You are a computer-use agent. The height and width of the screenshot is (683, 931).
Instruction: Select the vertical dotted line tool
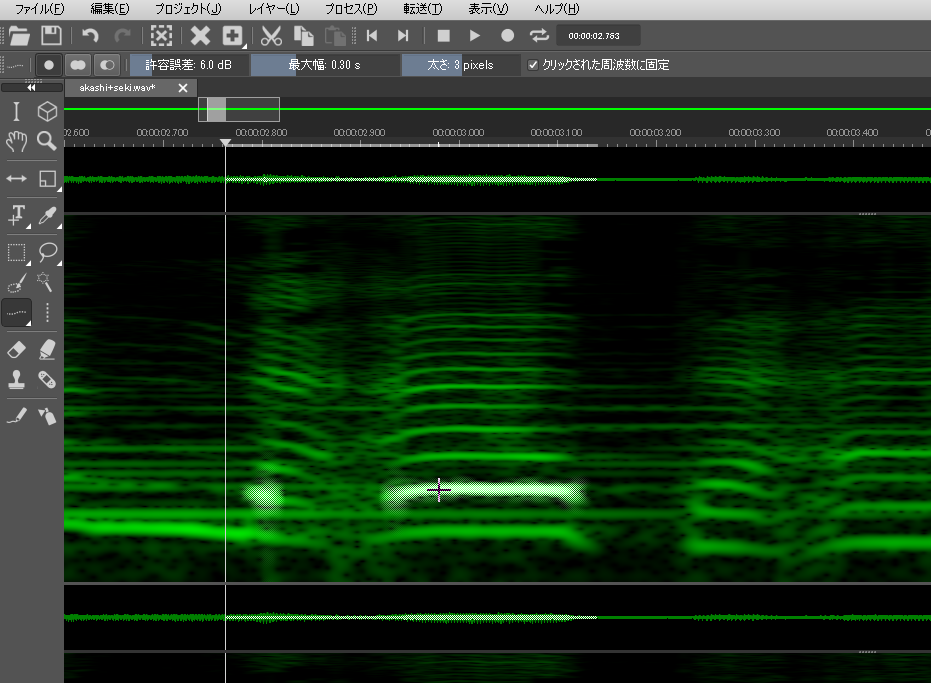pyautogui.click(x=47, y=312)
